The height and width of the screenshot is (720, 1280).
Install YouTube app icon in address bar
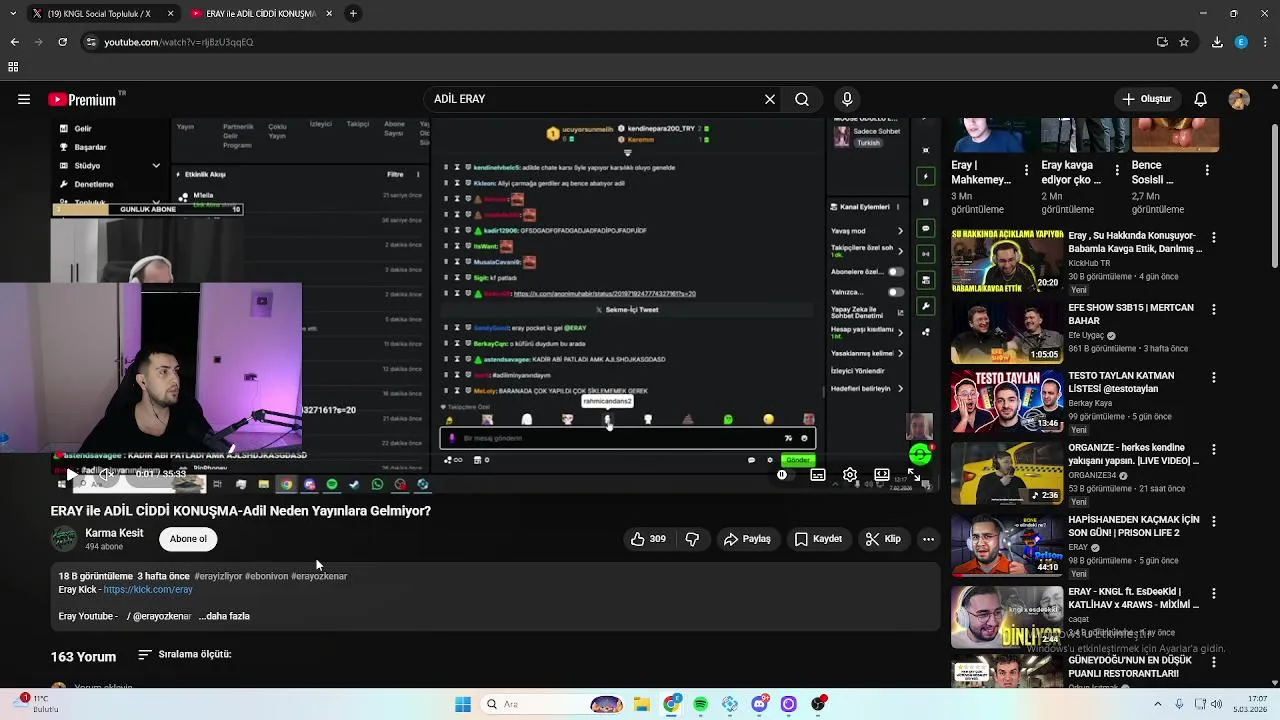(x=1162, y=42)
